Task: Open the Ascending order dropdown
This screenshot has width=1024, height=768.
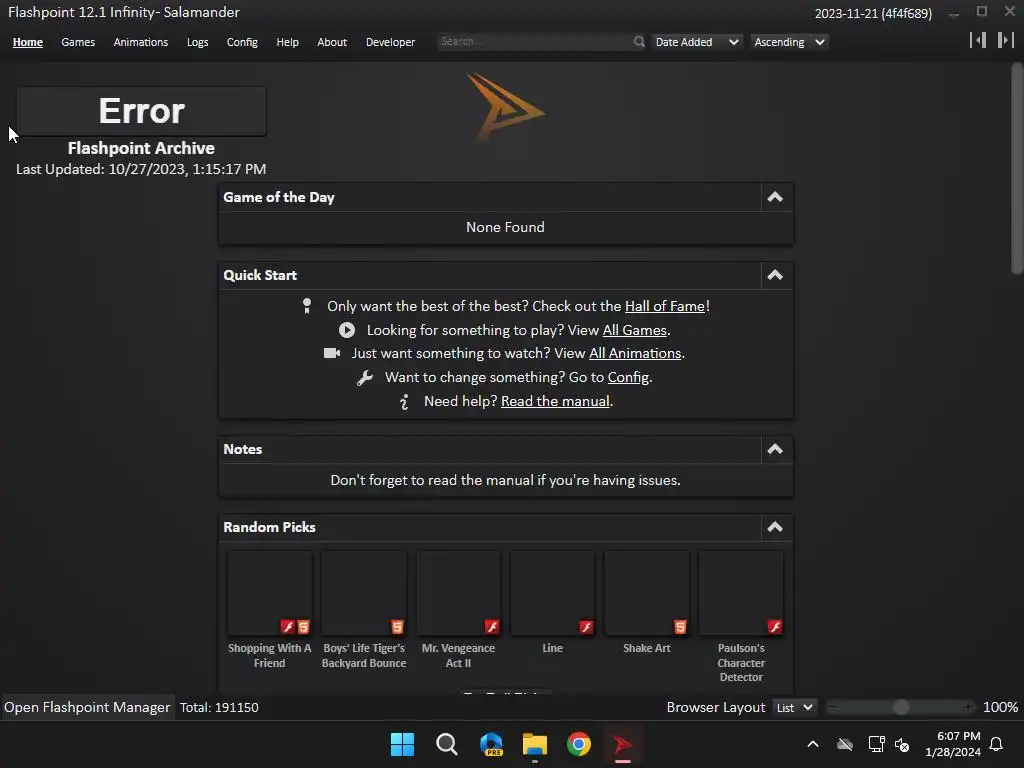Action: 789,42
